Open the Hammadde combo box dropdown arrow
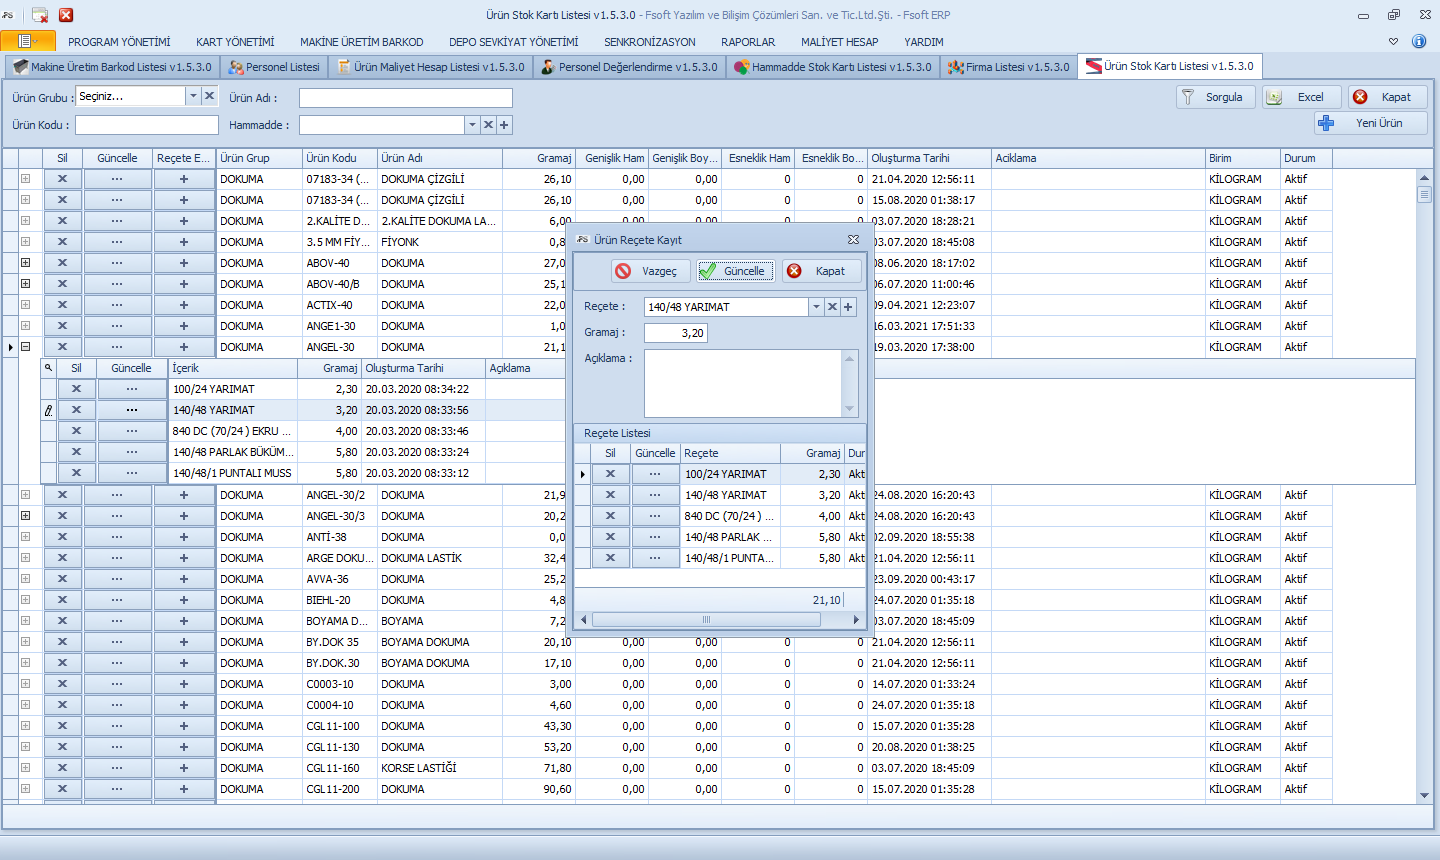This screenshot has height=860, width=1440. click(x=472, y=125)
